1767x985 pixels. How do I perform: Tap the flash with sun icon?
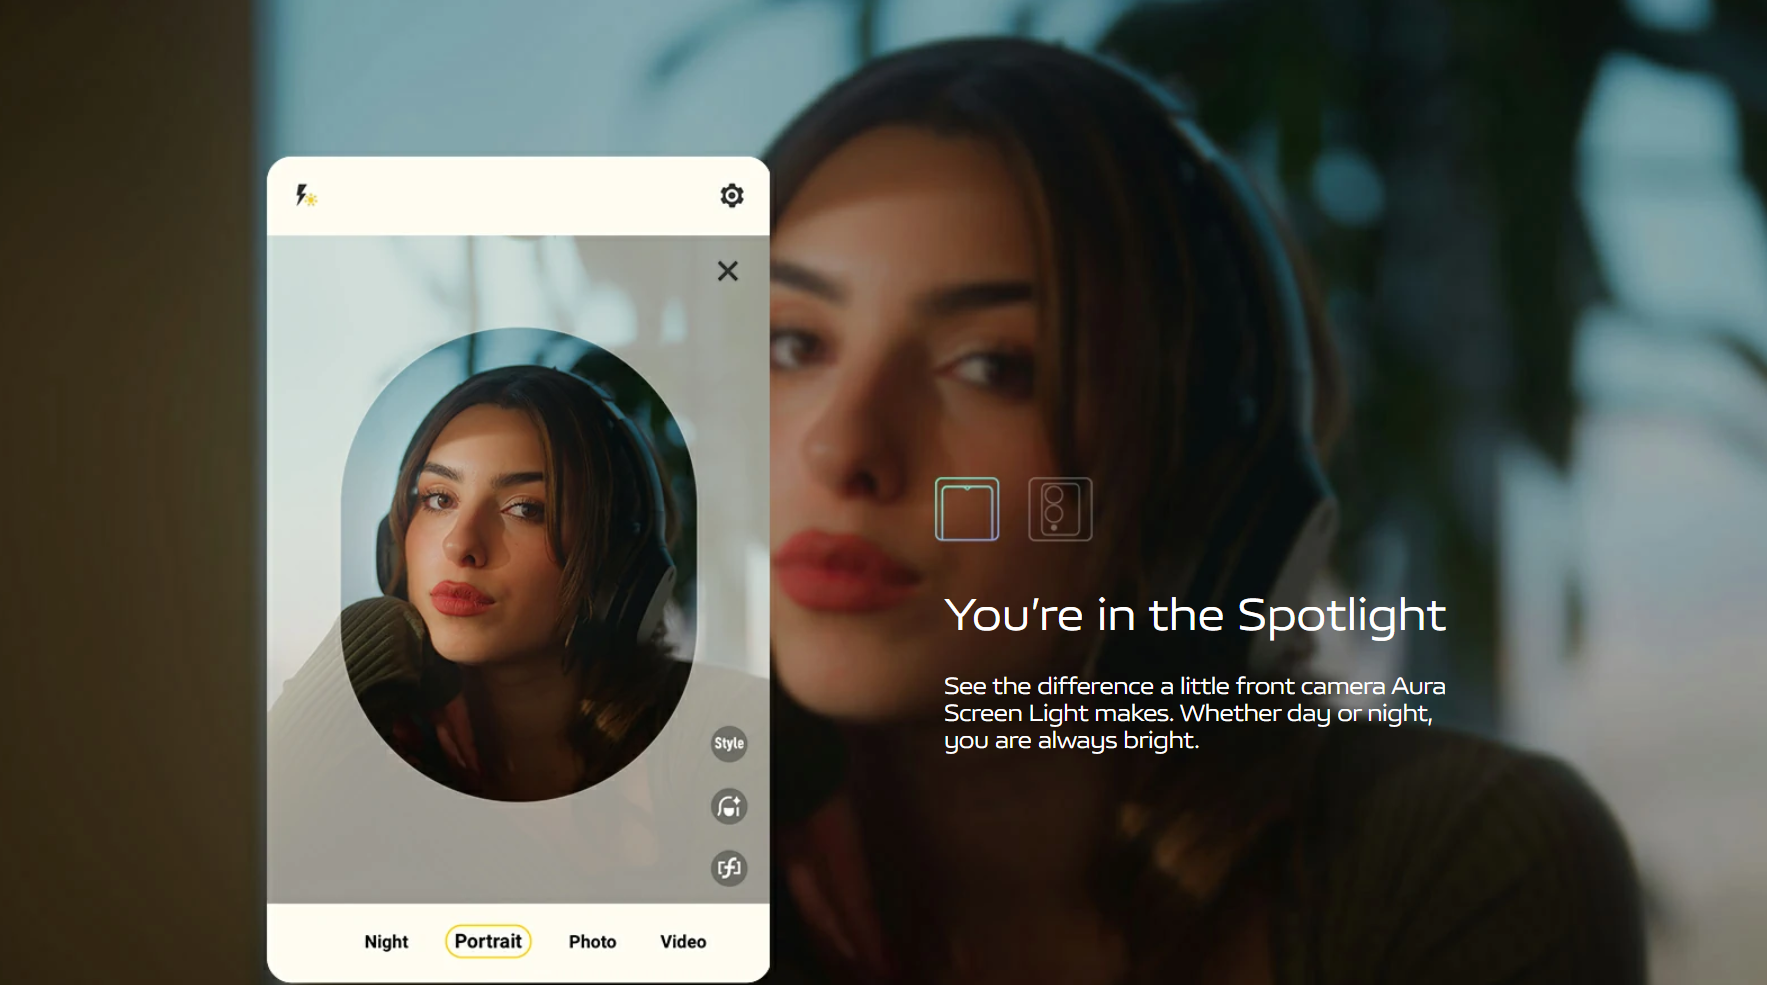306,195
